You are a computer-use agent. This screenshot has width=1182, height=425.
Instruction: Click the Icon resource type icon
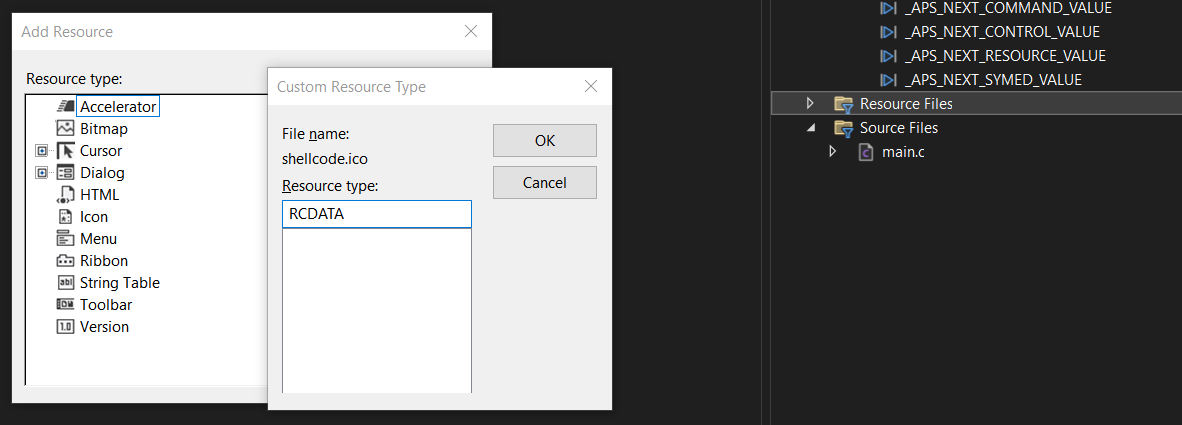(66, 217)
